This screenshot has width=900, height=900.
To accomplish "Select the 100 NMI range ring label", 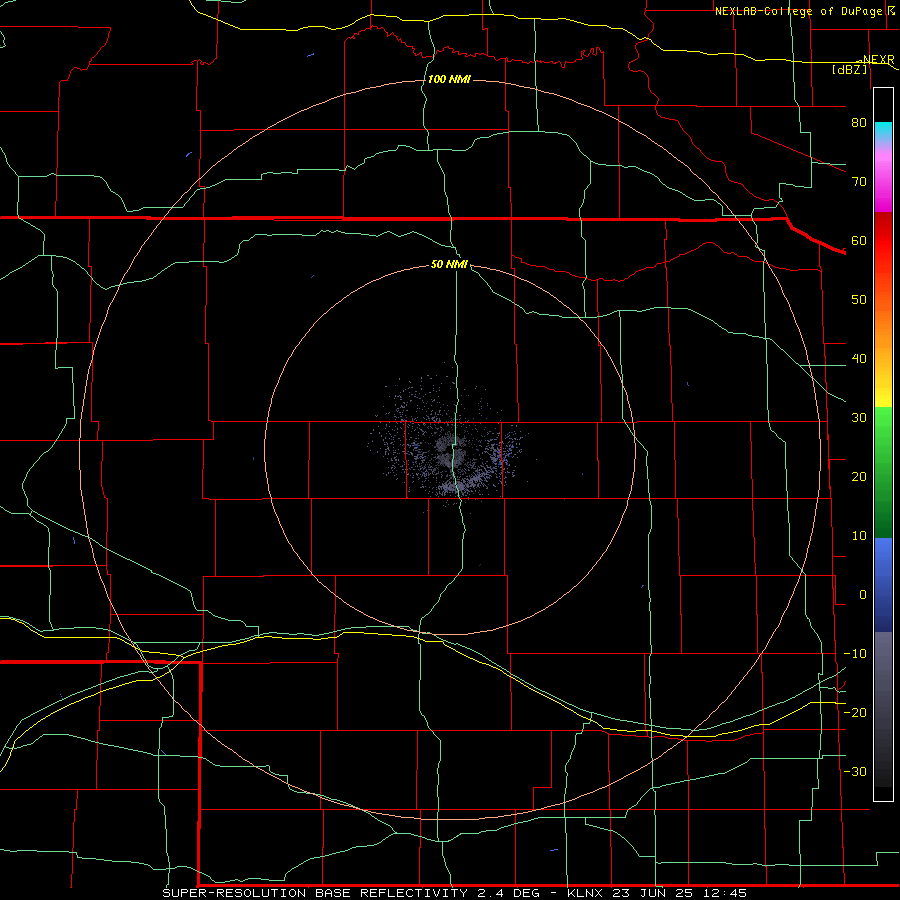I will click(449, 79).
